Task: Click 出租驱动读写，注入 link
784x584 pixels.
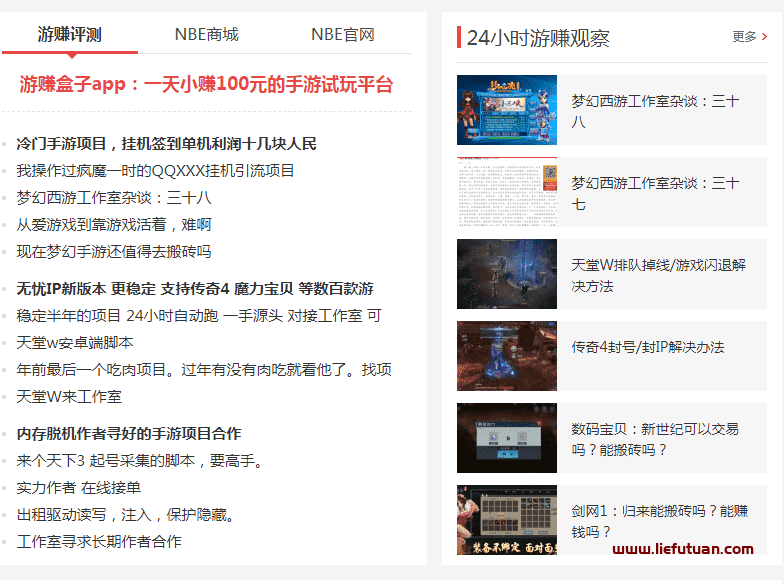Action: tap(126, 516)
